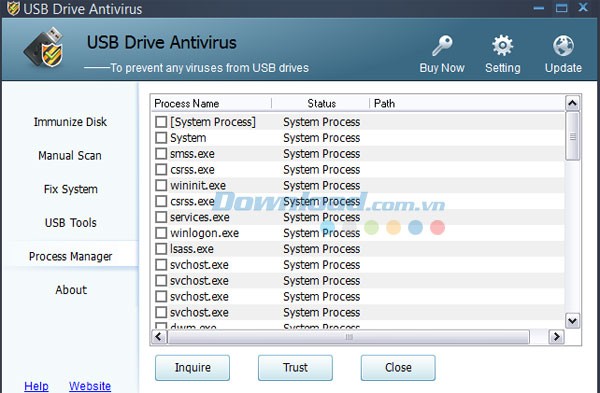600x393 pixels.
Task: Click the title bar shield icon
Action: 13,8
